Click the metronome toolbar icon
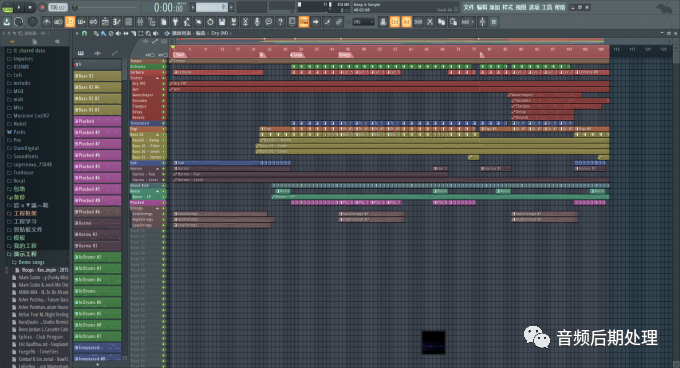Image resolution: width=680 pixels, height=368 pixels. coord(46,22)
